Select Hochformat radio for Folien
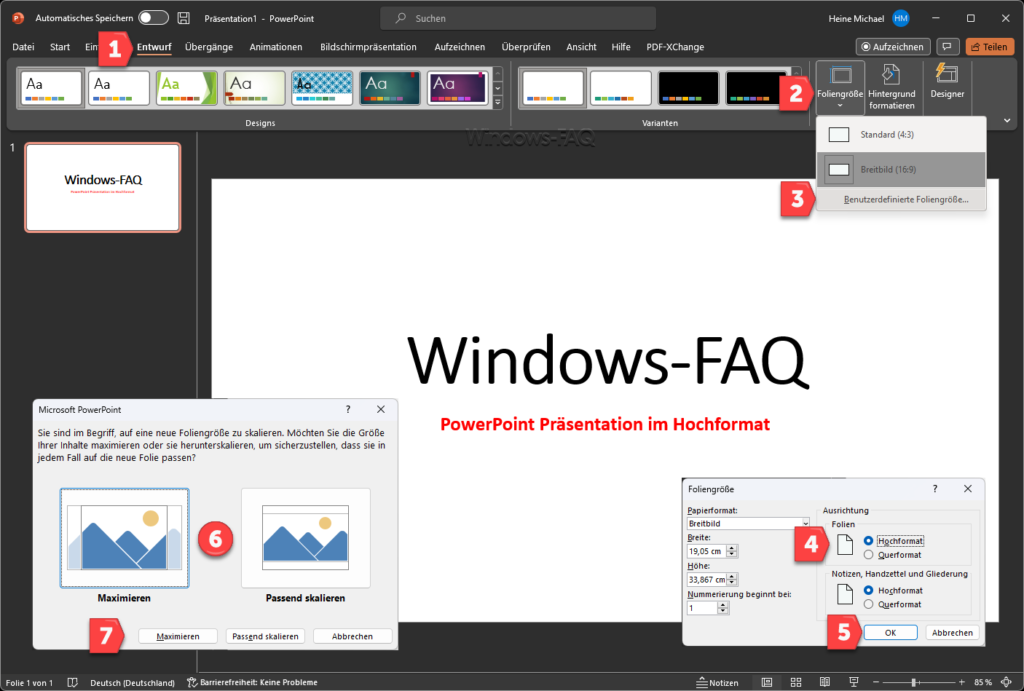This screenshot has height=691, width=1024. pyautogui.click(x=868, y=541)
